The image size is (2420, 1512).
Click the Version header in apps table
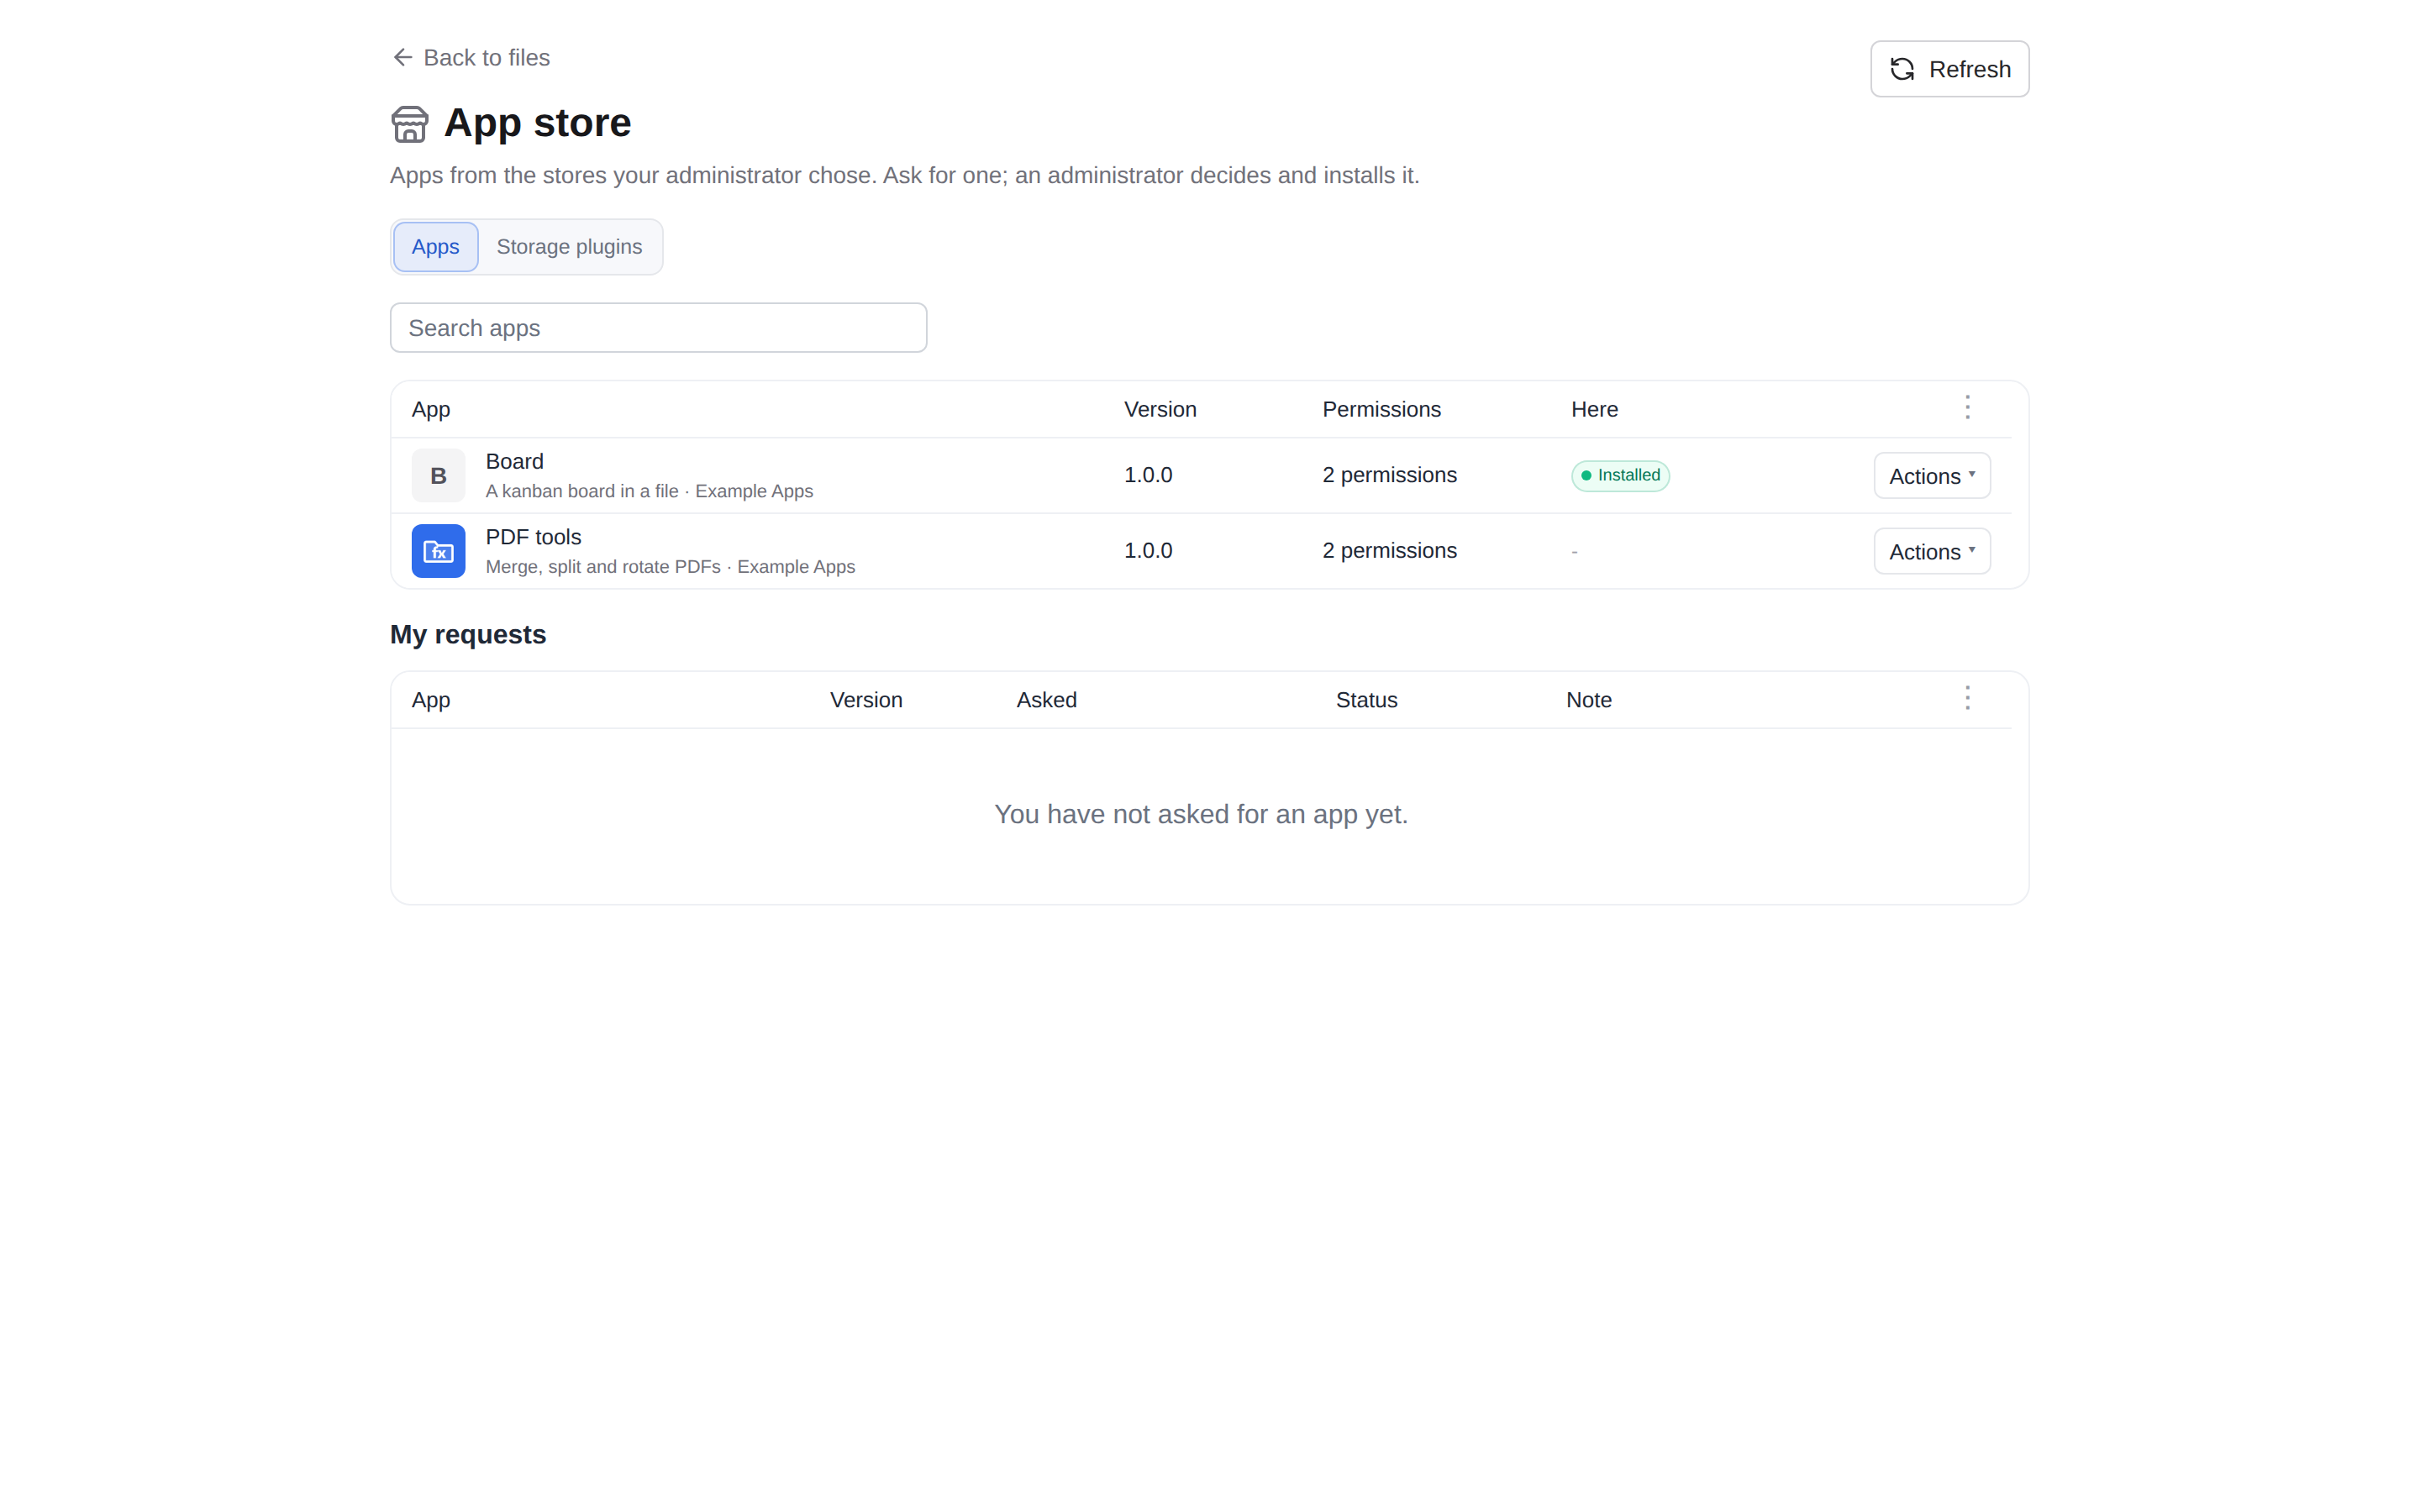pos(1160,409)
